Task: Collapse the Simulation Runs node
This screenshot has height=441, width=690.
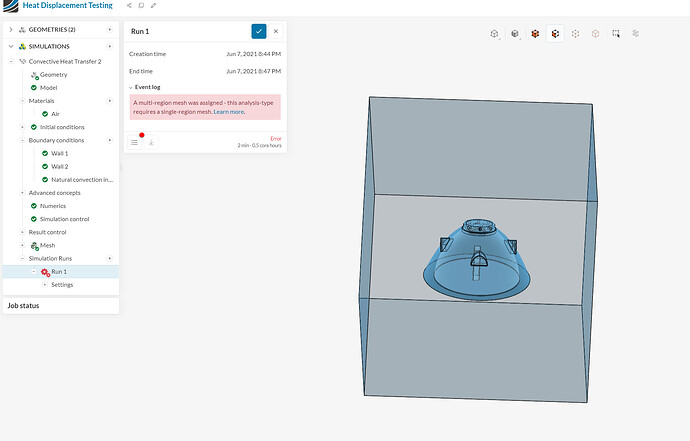Action: click(x=22, y=258)
